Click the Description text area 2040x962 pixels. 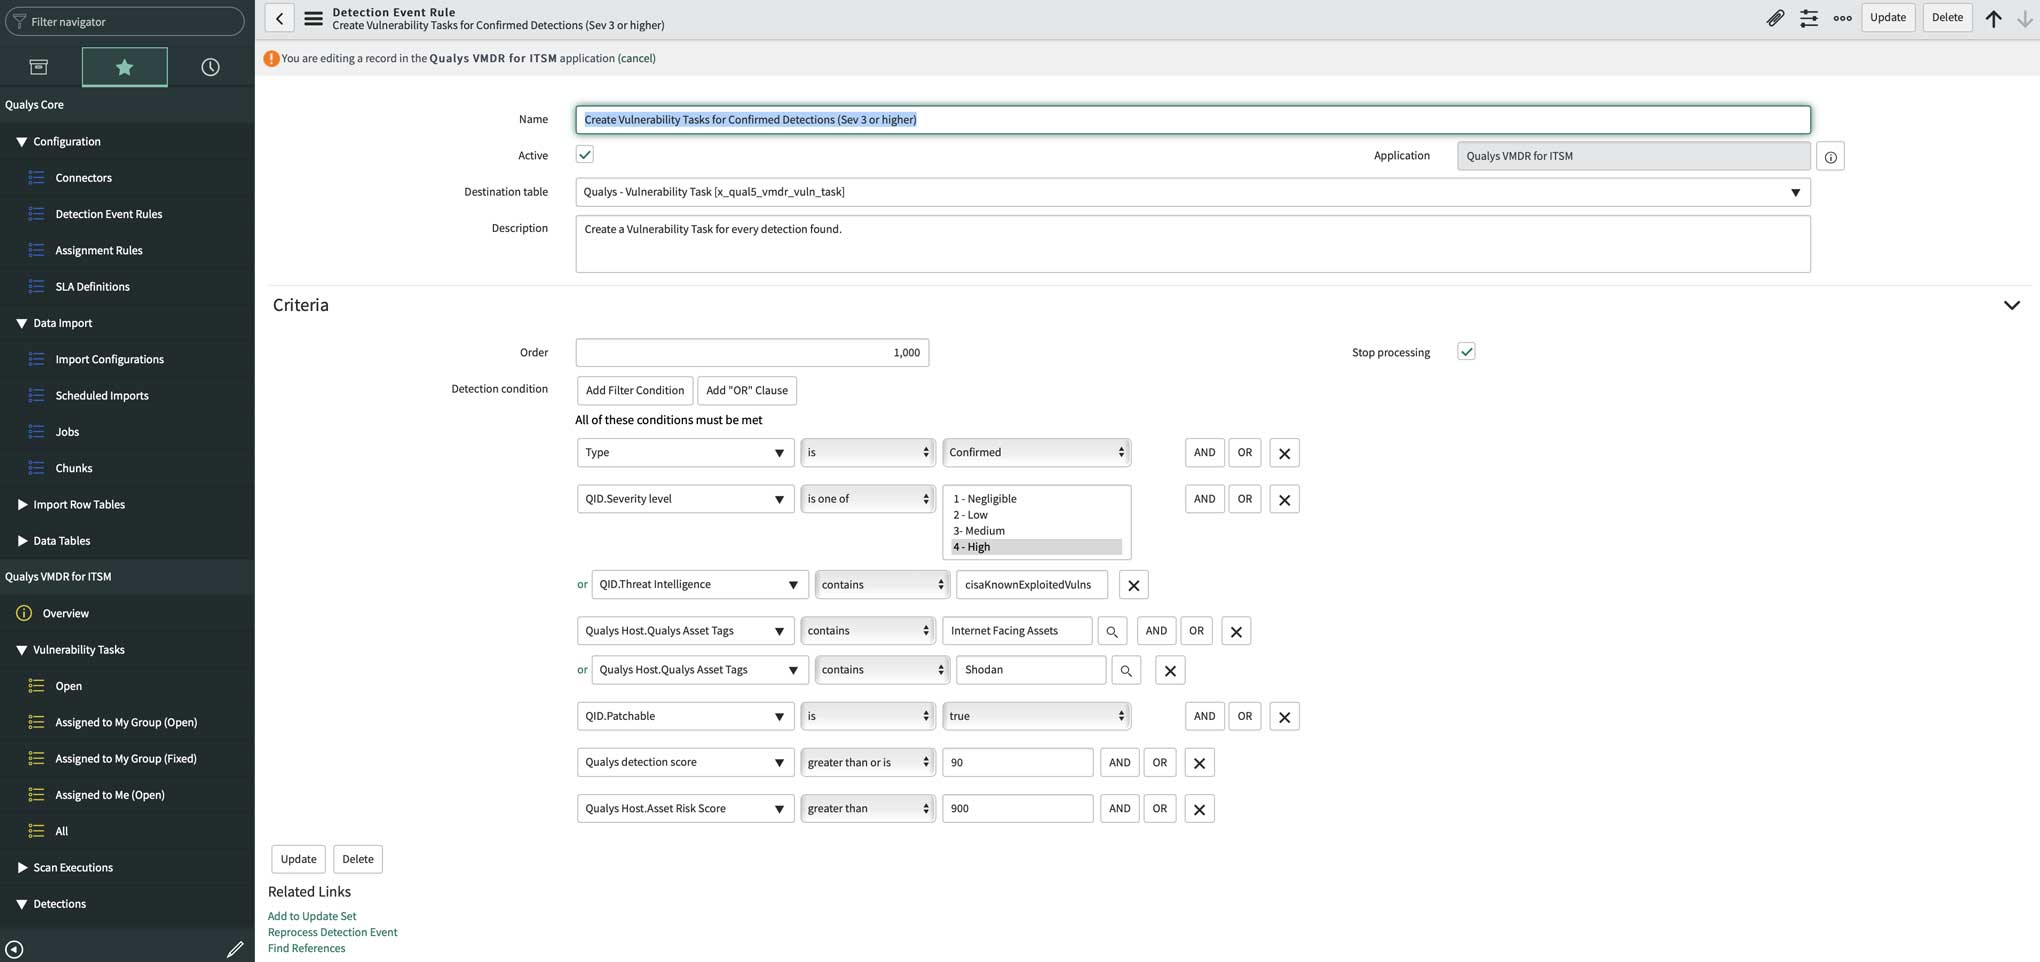click(x=1192, y=244)
